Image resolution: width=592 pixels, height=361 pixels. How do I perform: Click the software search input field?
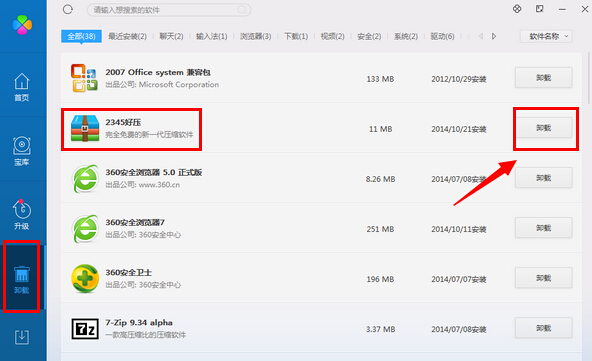coord(169,10)
